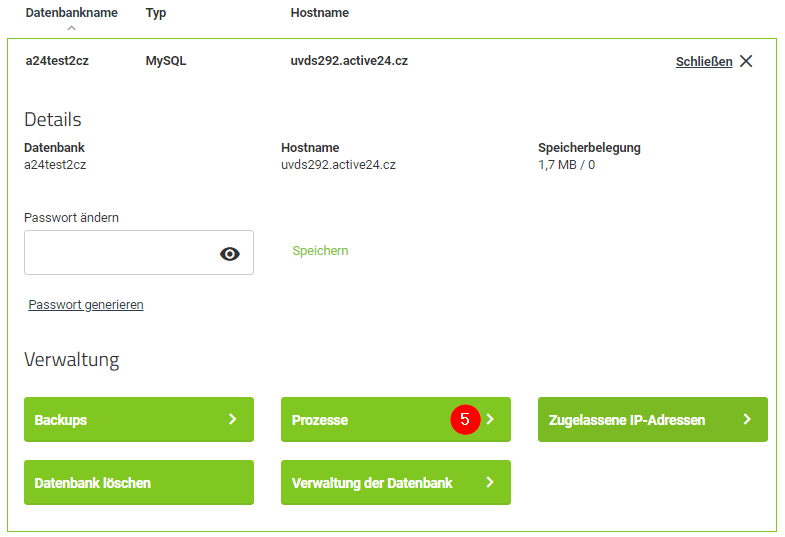This screenshot has width=785, height=537.
Task: Click the chevron on Zugelassene IP-Adressen
Action: pyautogui.click(x=747, y=420)
